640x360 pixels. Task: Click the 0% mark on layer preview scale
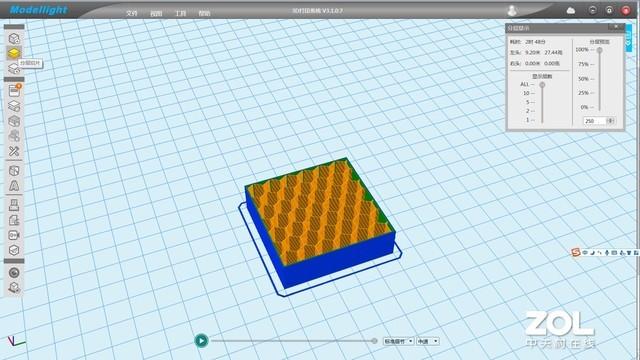(x=584, y=107)
